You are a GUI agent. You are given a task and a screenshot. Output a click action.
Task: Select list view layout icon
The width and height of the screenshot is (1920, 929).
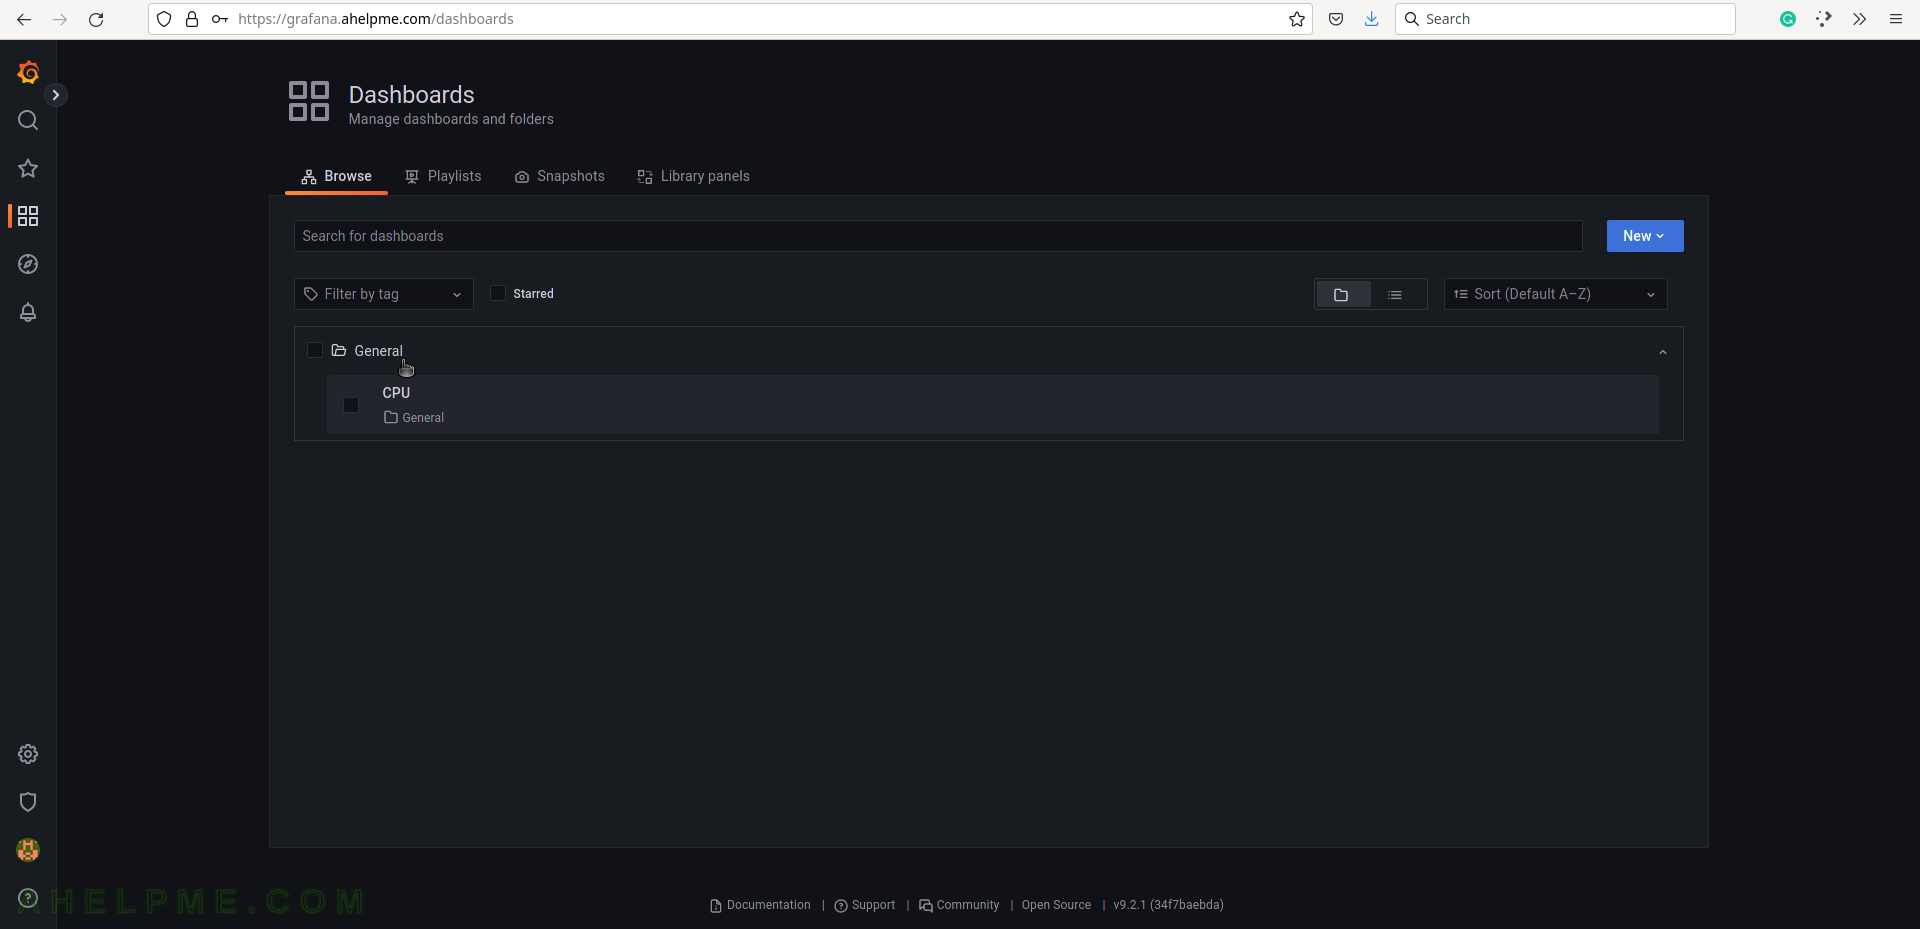(x=1395, y=294)
